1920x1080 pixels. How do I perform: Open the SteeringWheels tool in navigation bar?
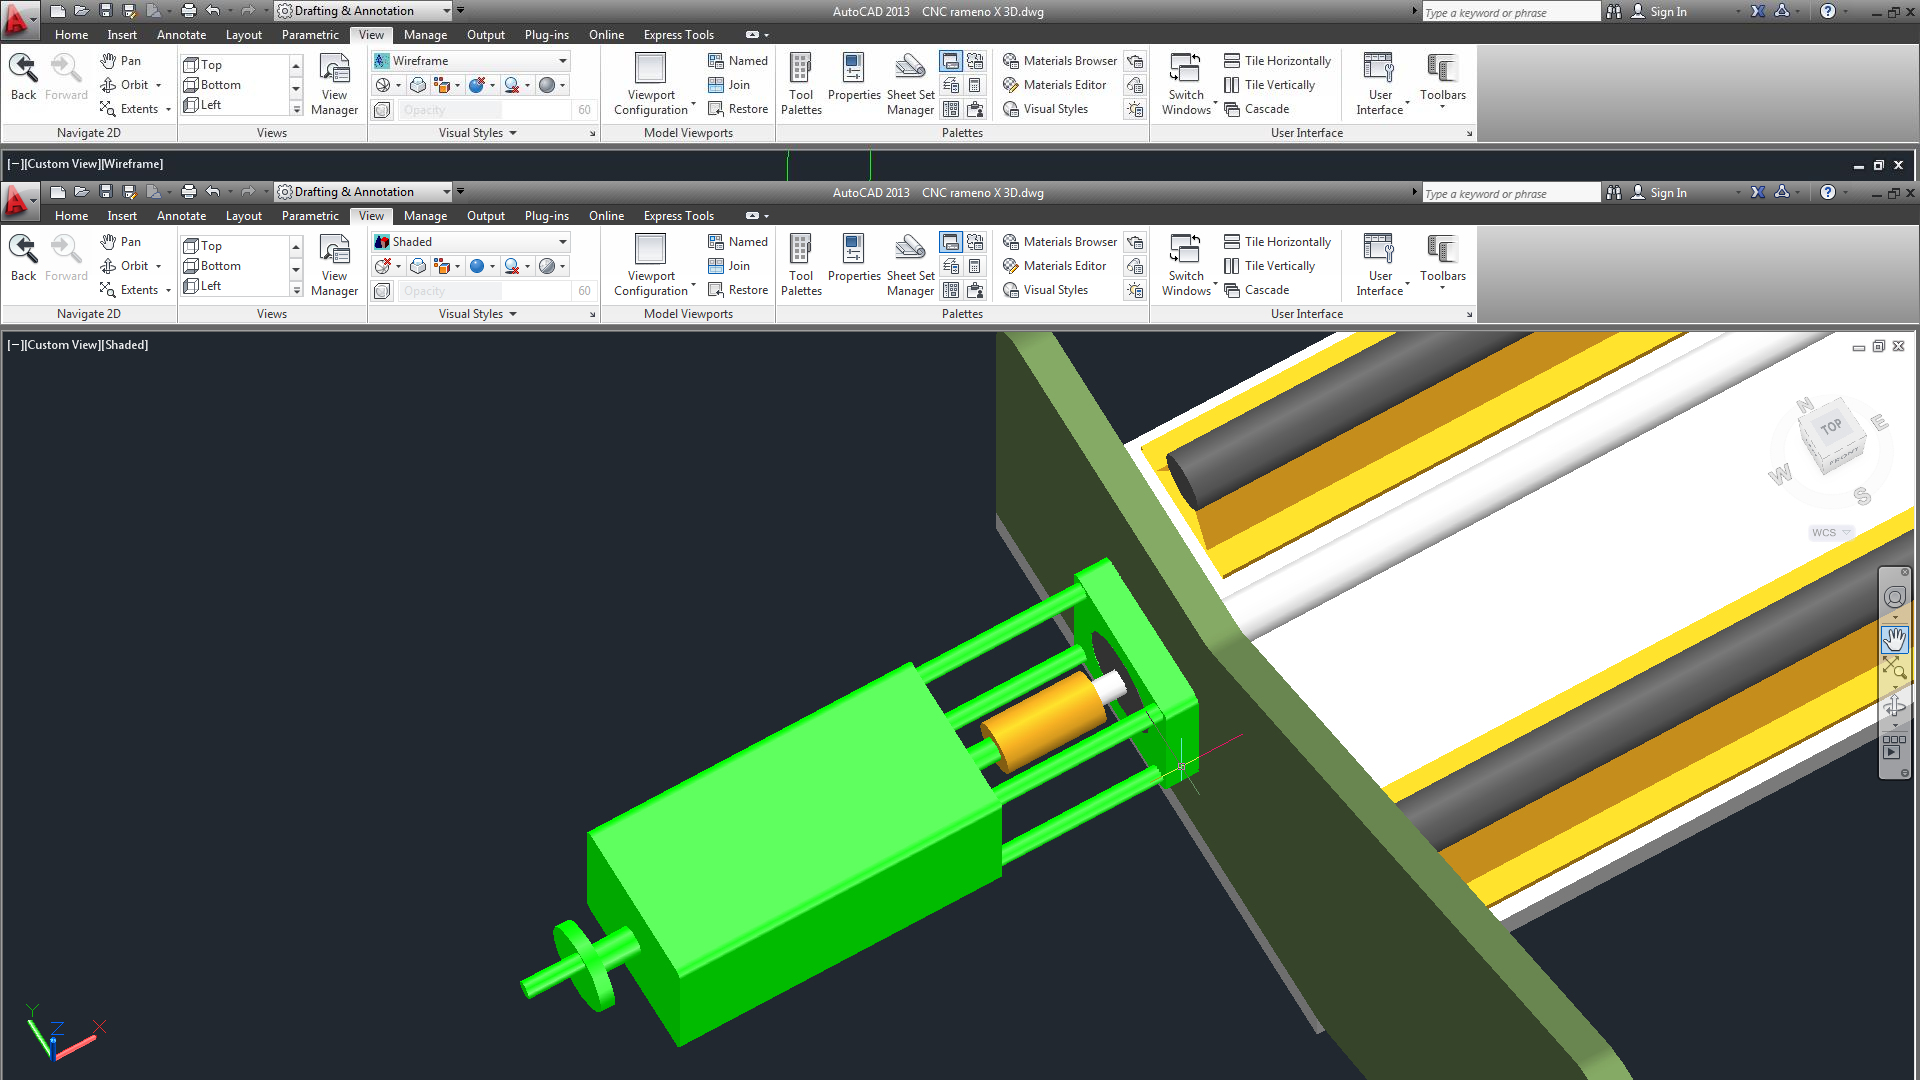point(1894,598)
